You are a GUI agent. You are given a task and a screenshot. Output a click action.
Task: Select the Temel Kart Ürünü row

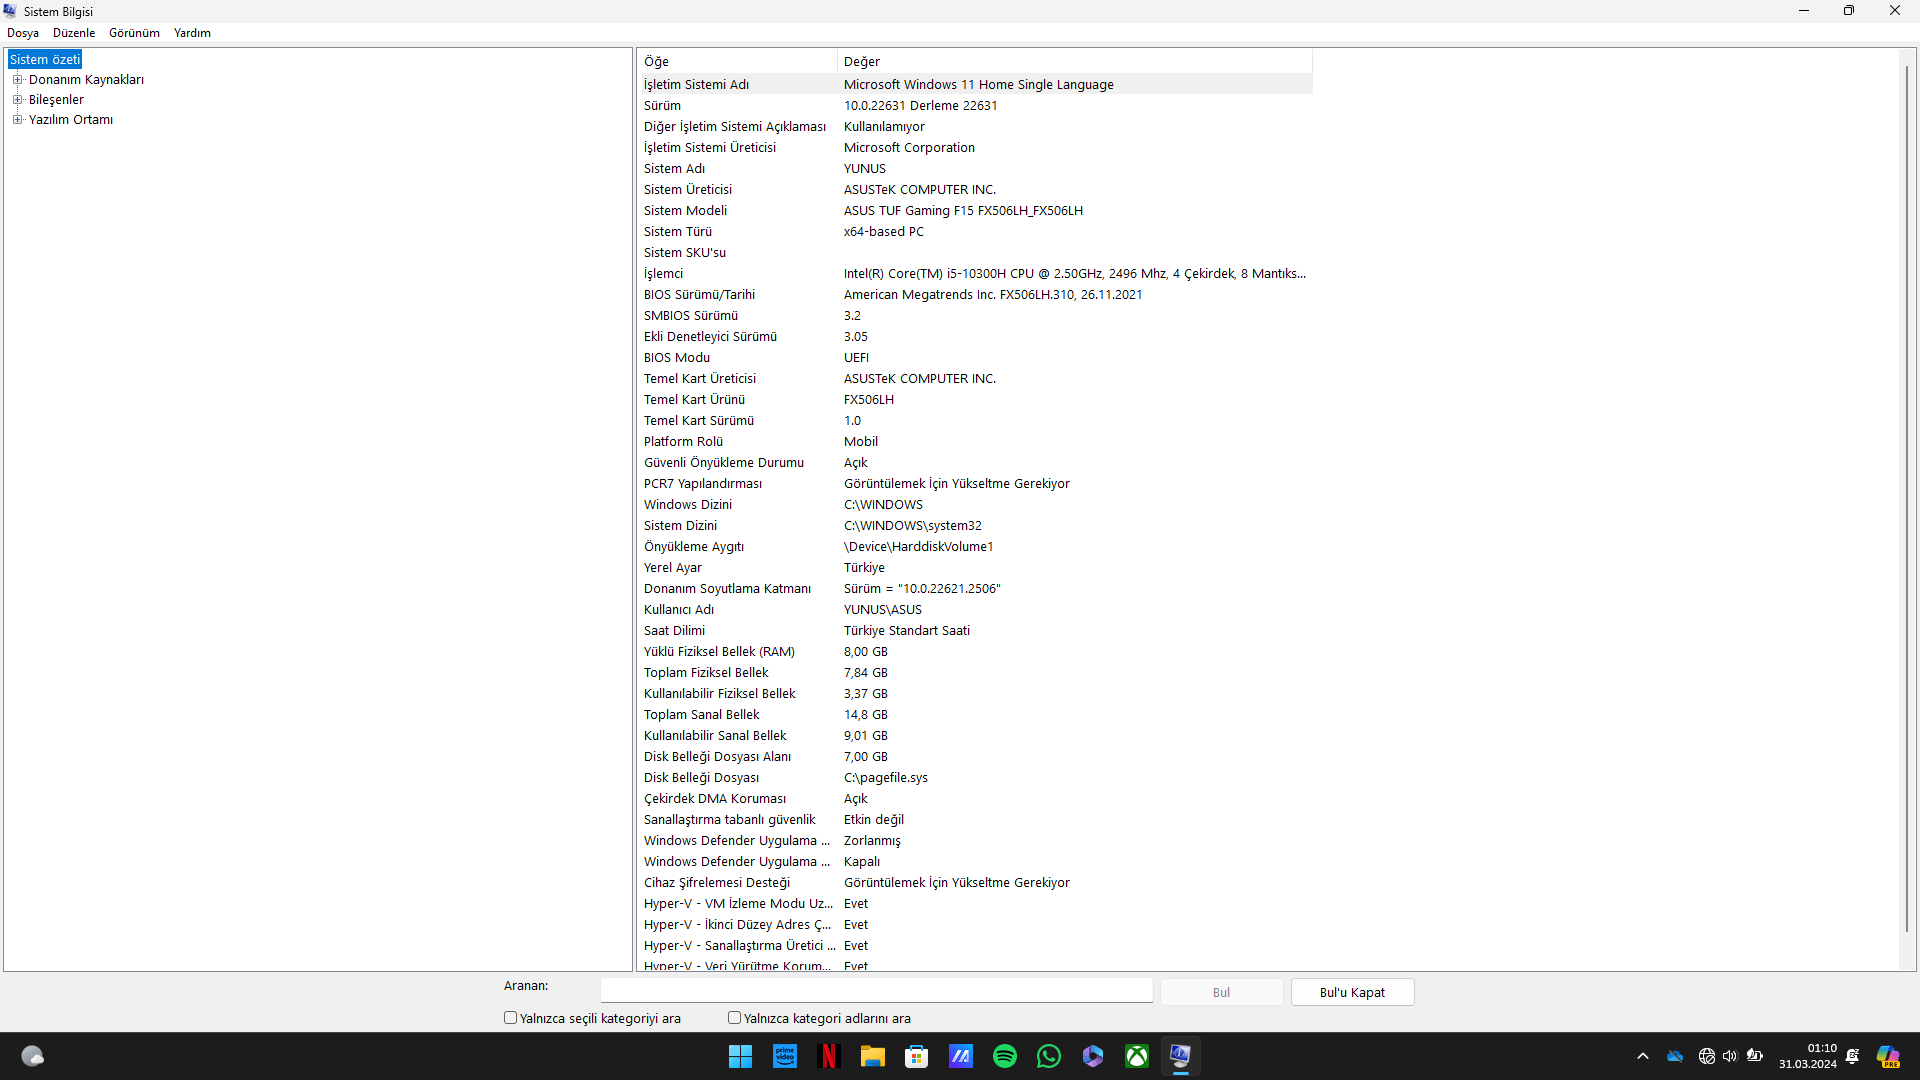976,400
